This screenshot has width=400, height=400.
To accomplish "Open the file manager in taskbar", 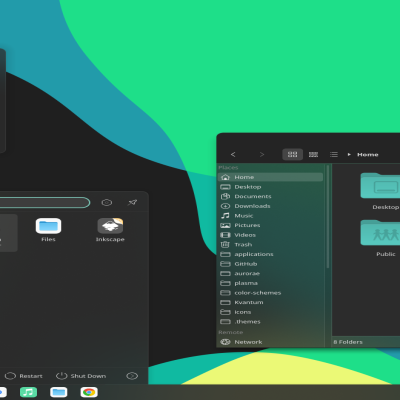I will 59,392.
